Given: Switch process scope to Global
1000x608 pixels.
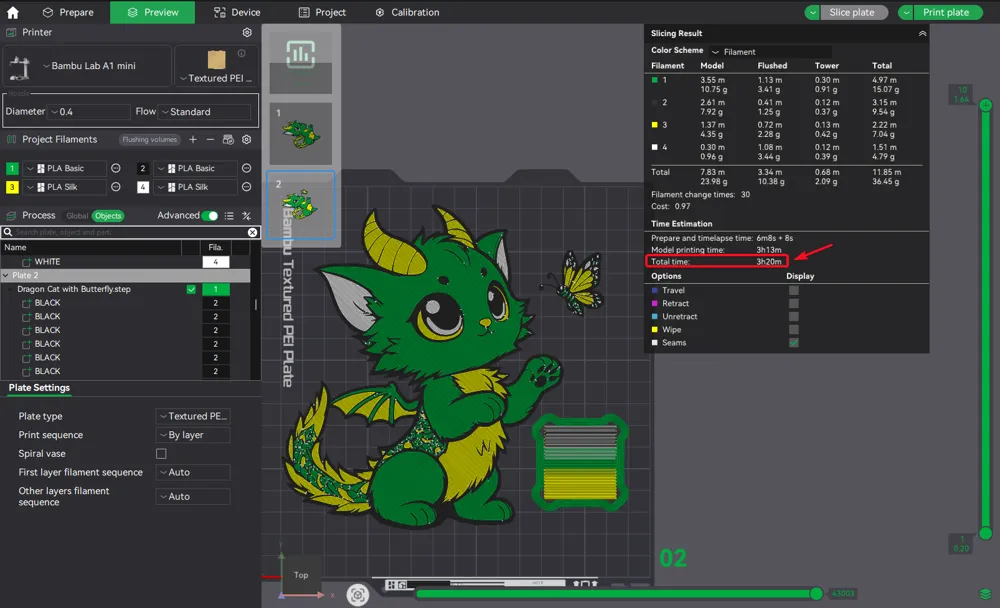Looking at the screenshot, I should click(77, 216).
